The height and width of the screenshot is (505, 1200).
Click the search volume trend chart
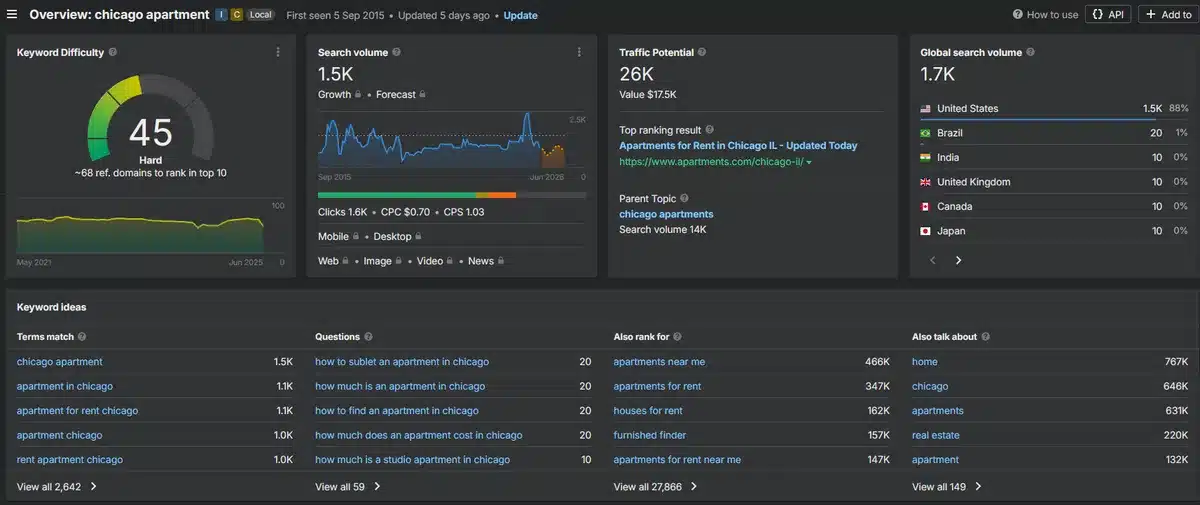pos(442,140)
